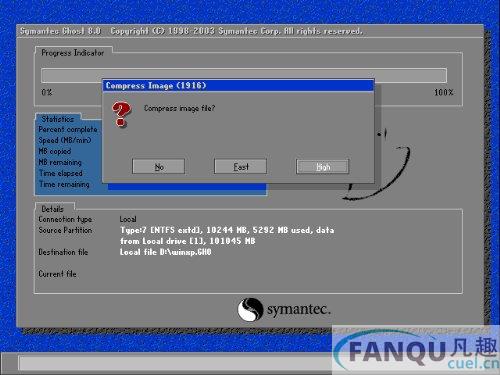Select High compression button

(x=322, y=166)
